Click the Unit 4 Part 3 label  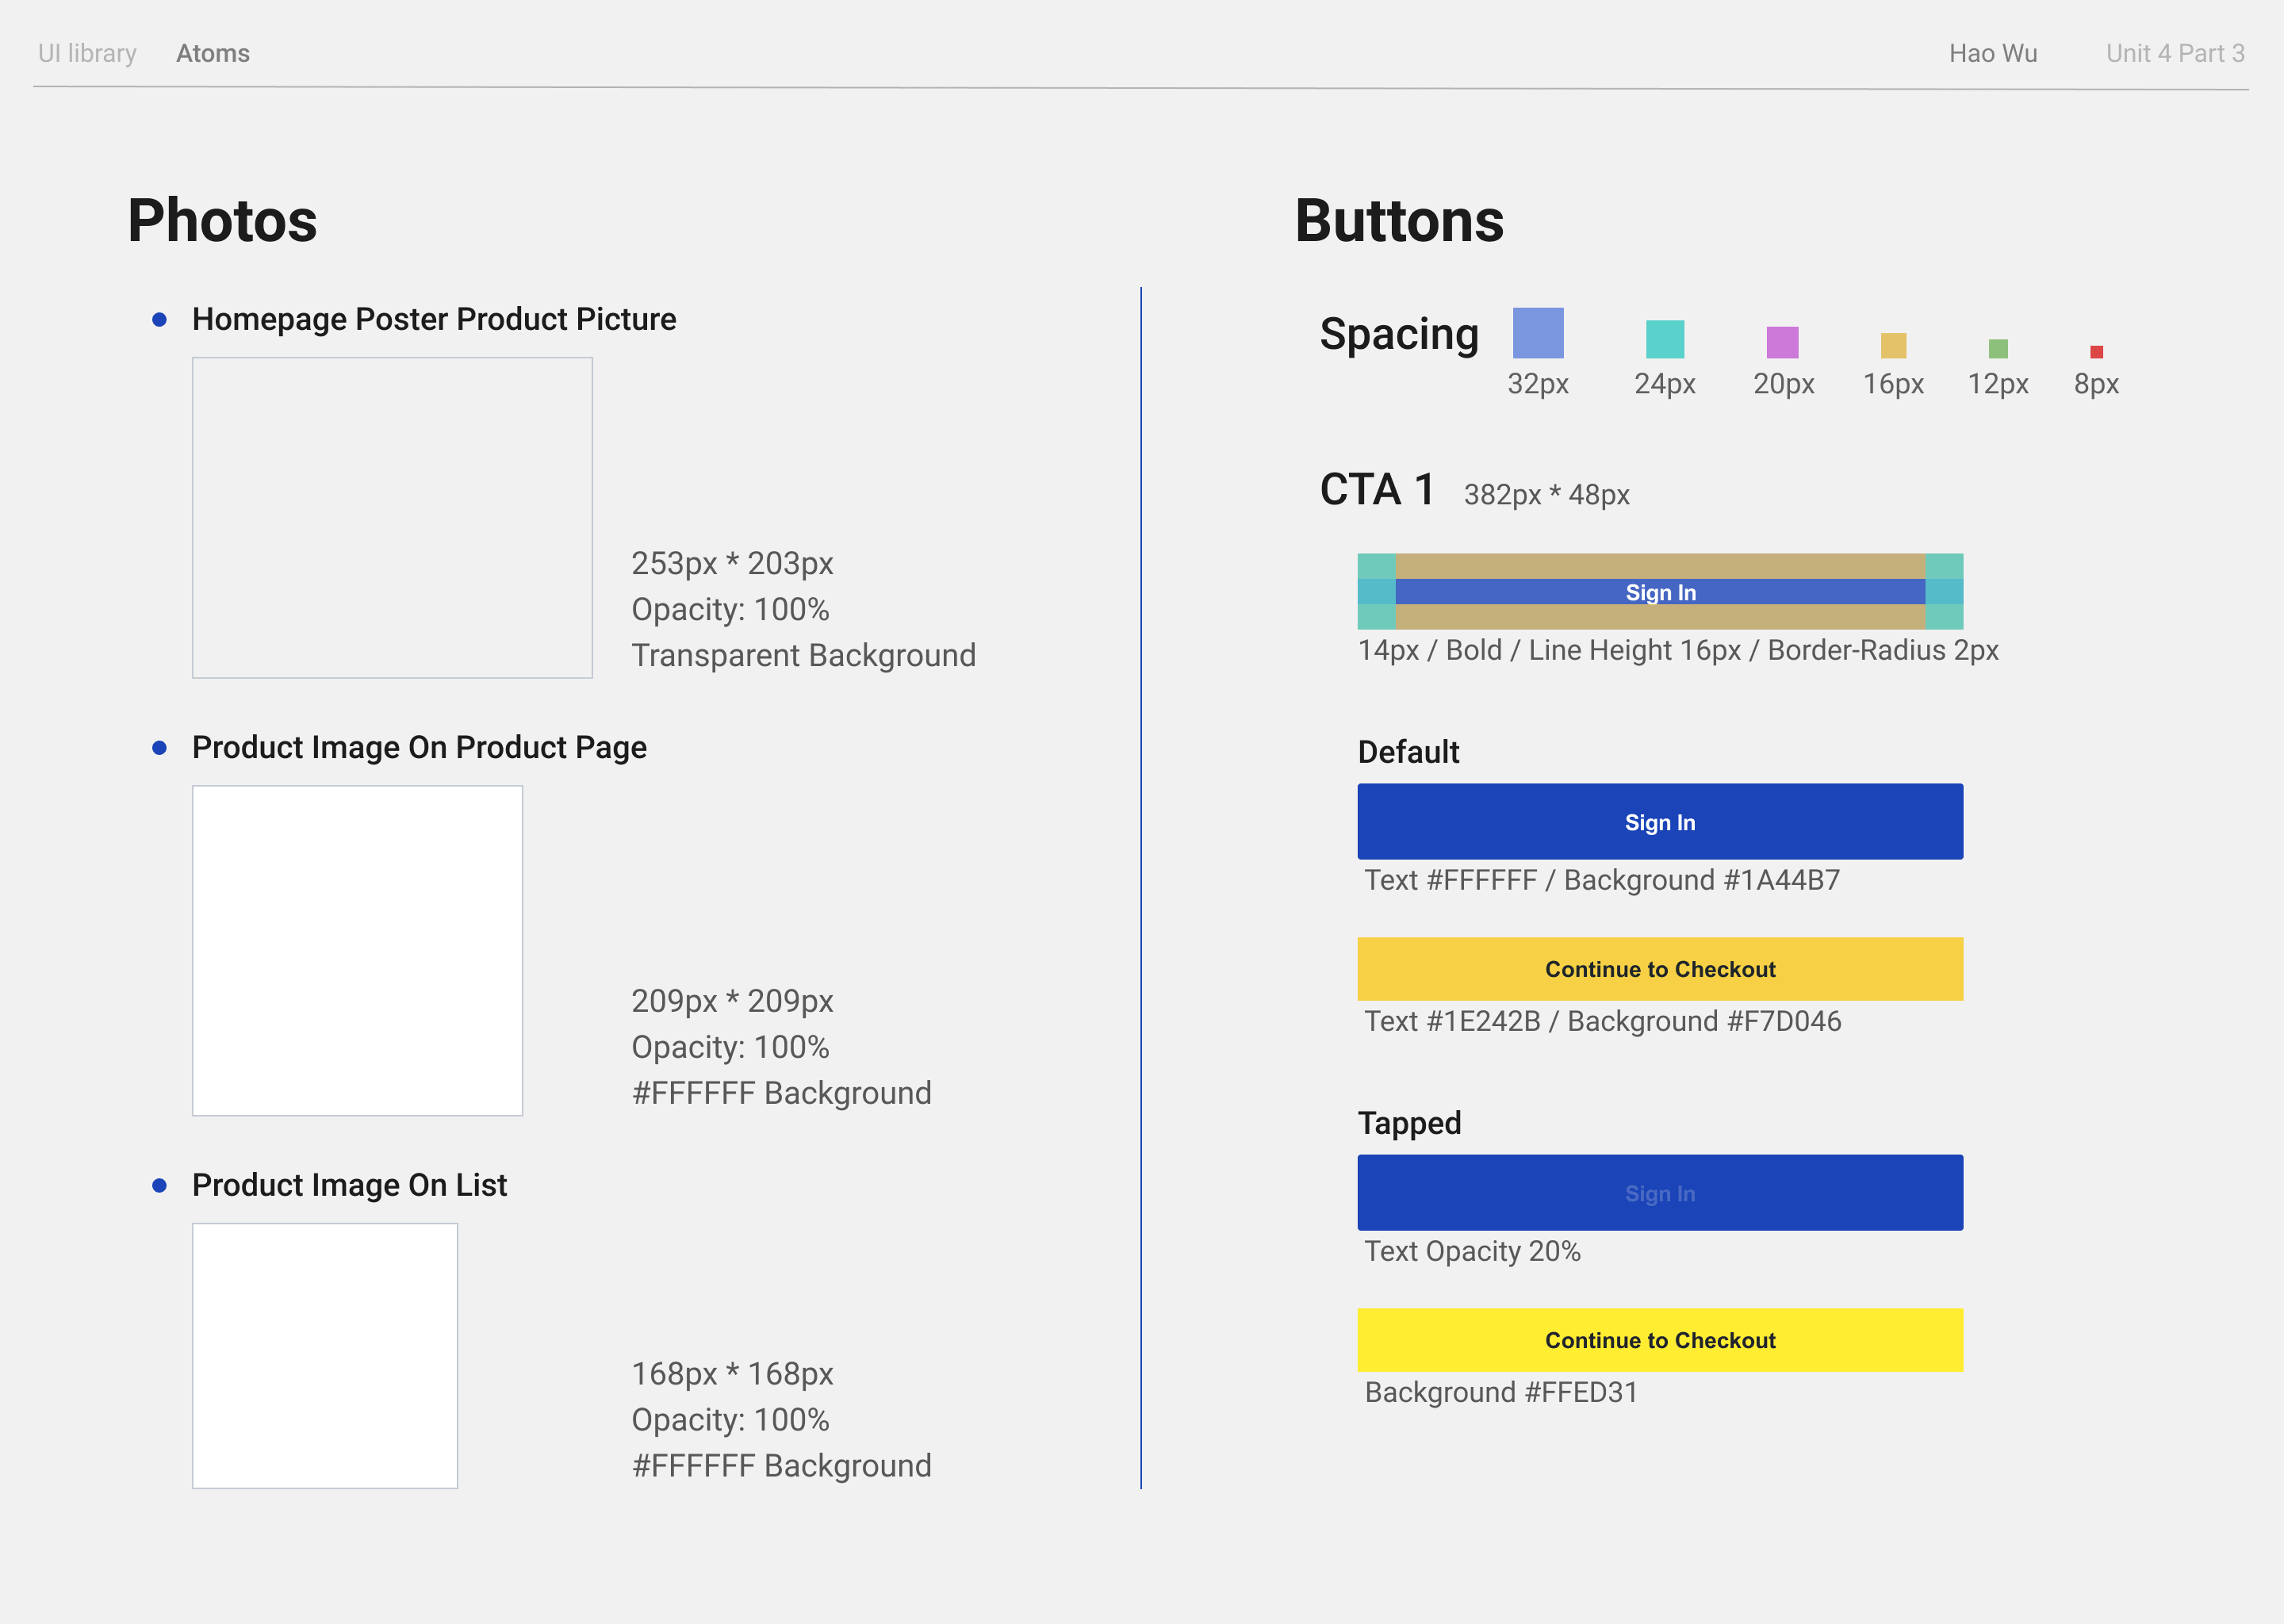click(x=2175, y=53)
